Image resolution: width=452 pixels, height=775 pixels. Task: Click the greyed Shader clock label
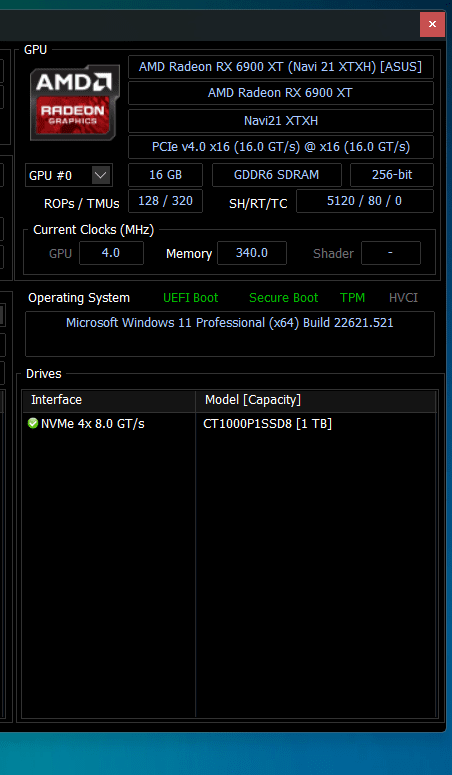tap(333, 254)
